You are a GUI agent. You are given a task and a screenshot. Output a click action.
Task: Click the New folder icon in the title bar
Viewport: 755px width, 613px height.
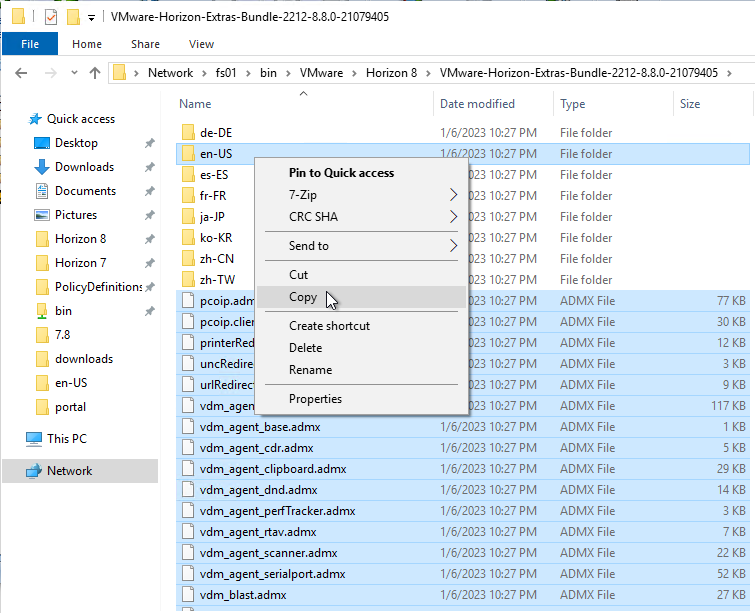[x=73, y=17]
